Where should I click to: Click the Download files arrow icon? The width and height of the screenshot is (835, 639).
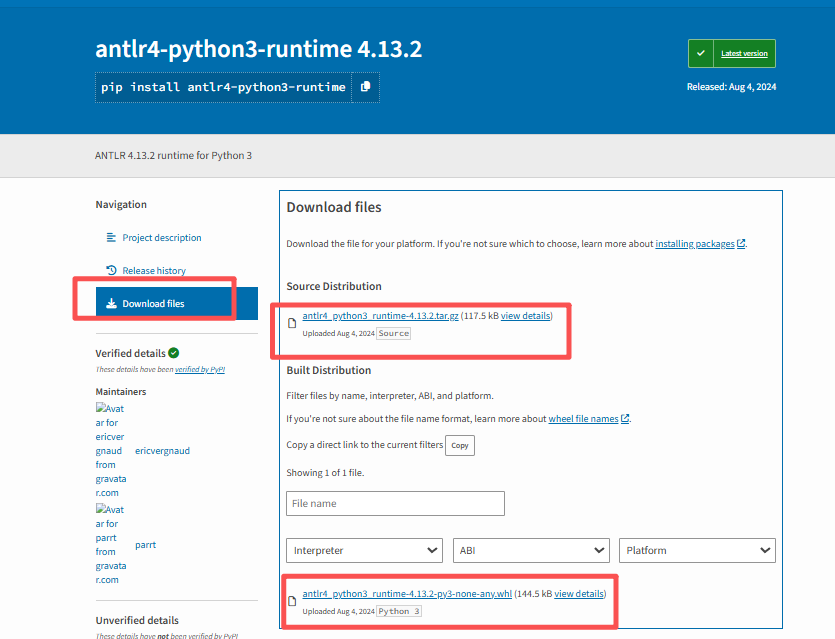[111, 304]
